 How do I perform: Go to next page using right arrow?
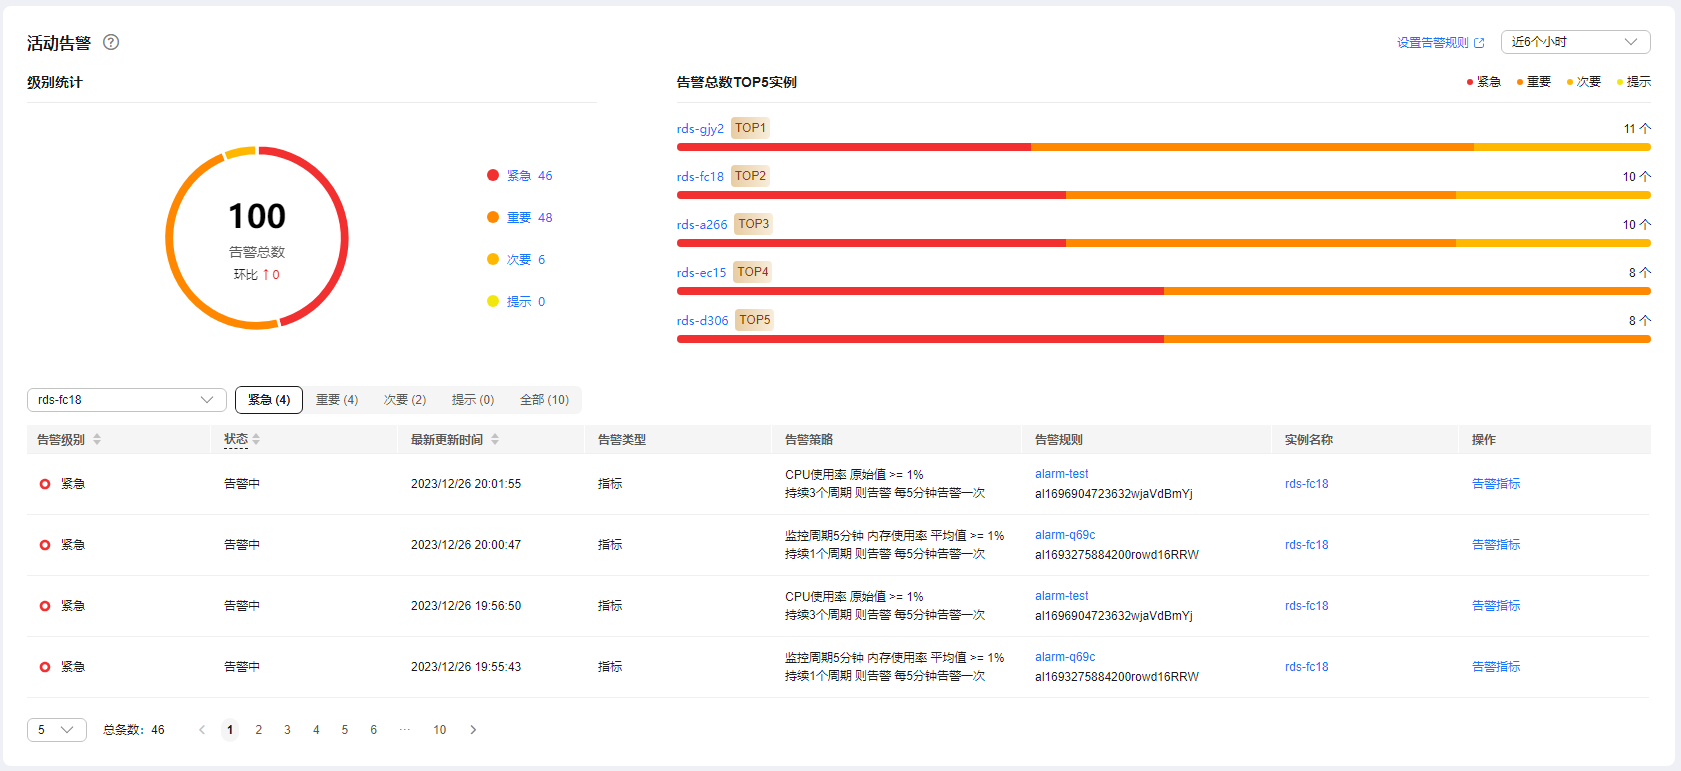473,730
